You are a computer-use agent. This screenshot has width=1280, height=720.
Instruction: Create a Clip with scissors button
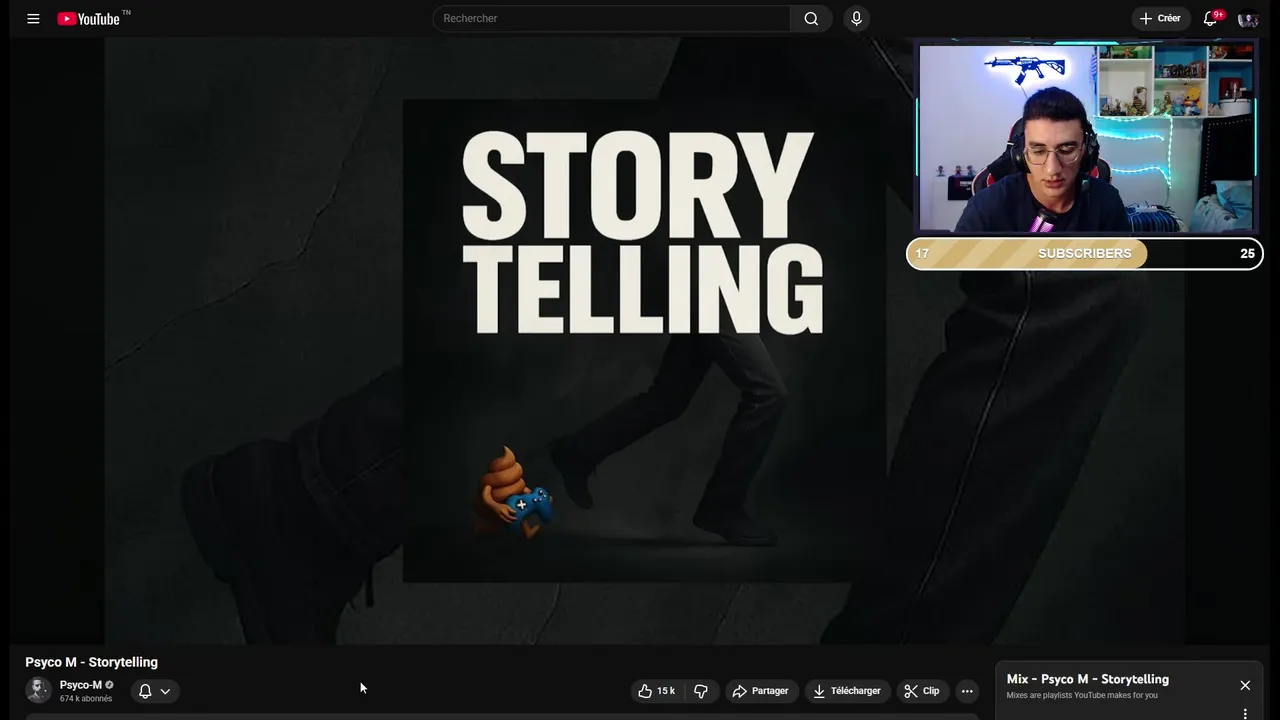pyautogui.click(x=922, y=691)
